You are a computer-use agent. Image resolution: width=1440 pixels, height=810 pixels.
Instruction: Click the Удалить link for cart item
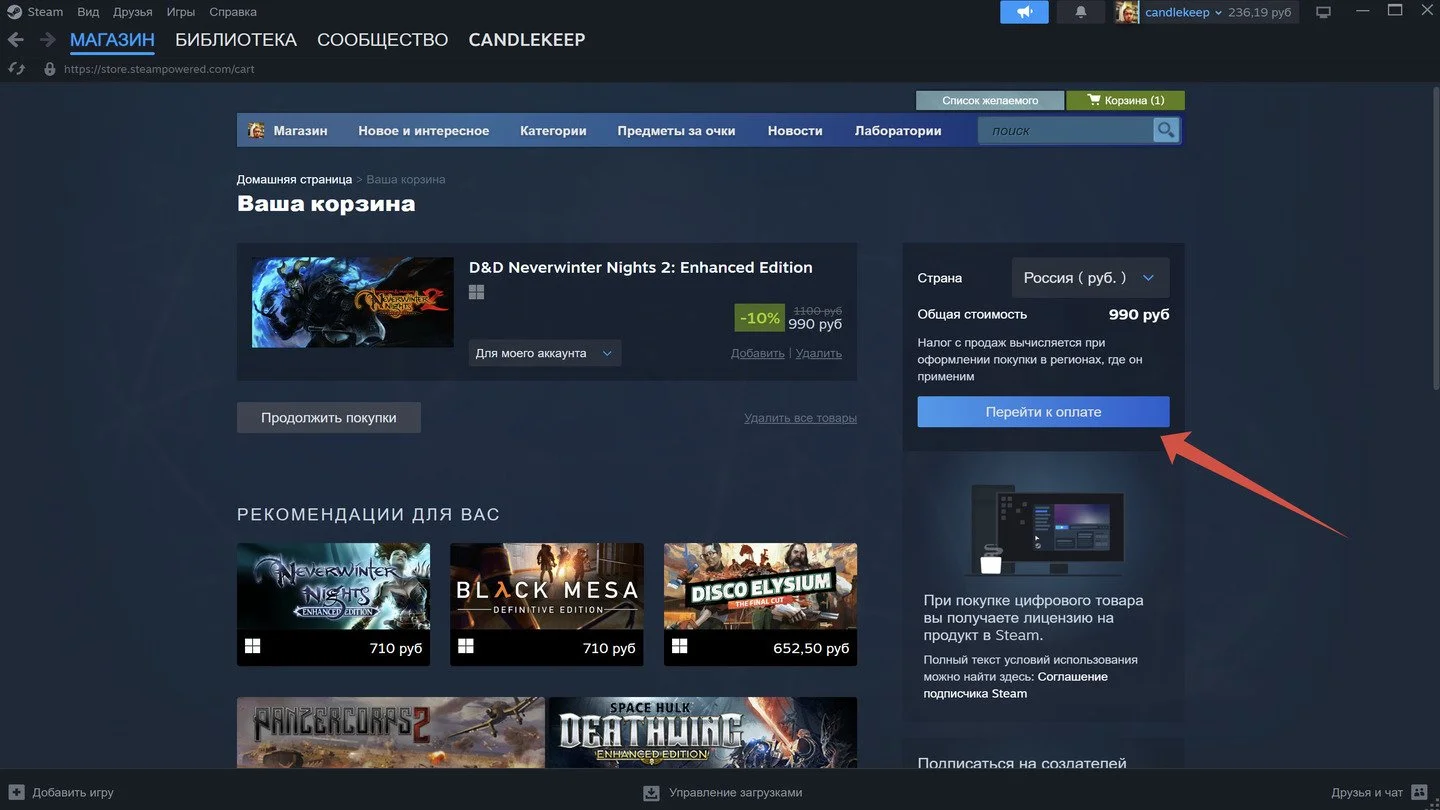click(x=819, y=353)
